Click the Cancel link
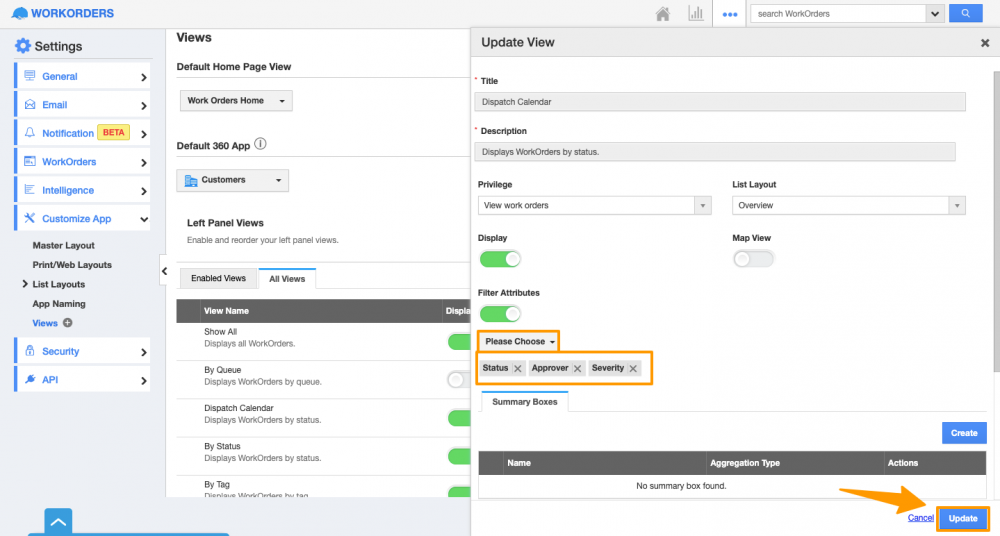1000x536 pixels. pyautogui.click(x=920, y=518)
